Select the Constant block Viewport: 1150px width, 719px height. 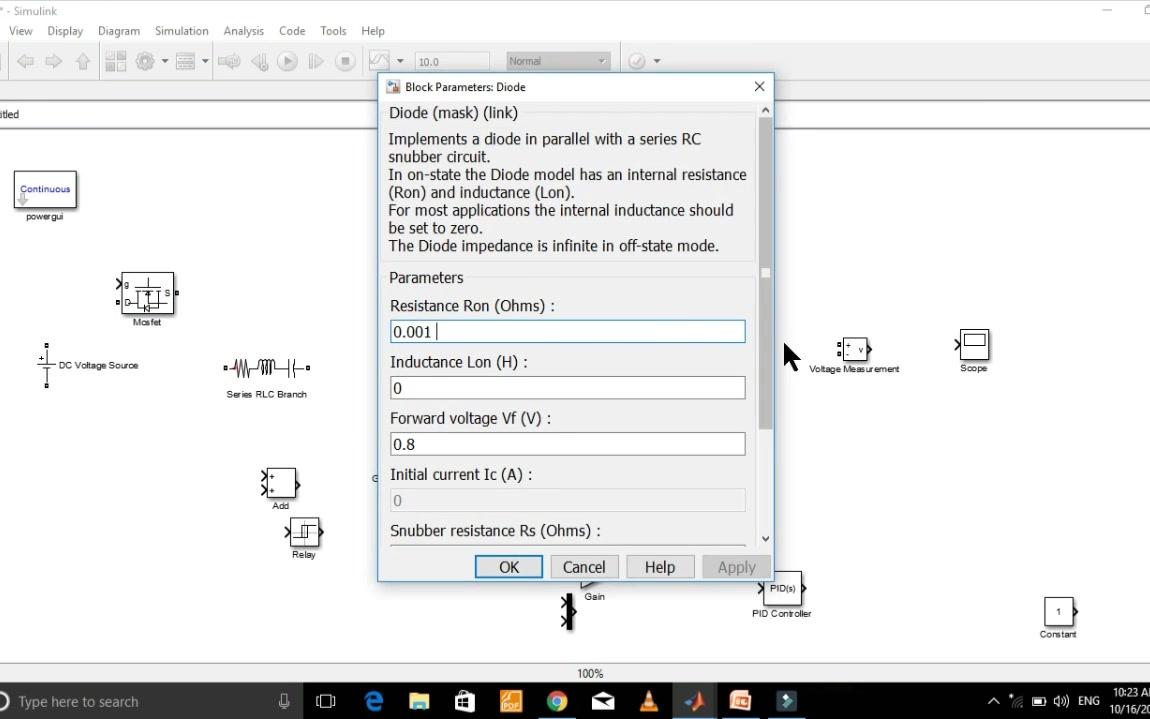tap(1058, 611)
